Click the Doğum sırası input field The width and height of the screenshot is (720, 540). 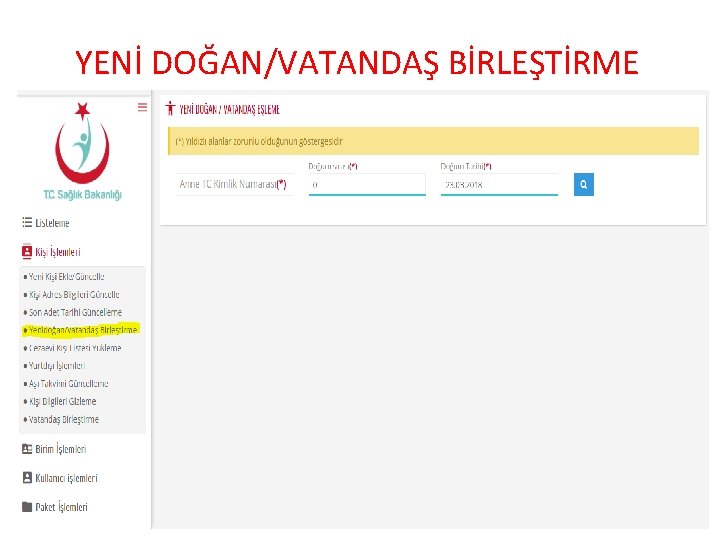(x=367, y=185)
